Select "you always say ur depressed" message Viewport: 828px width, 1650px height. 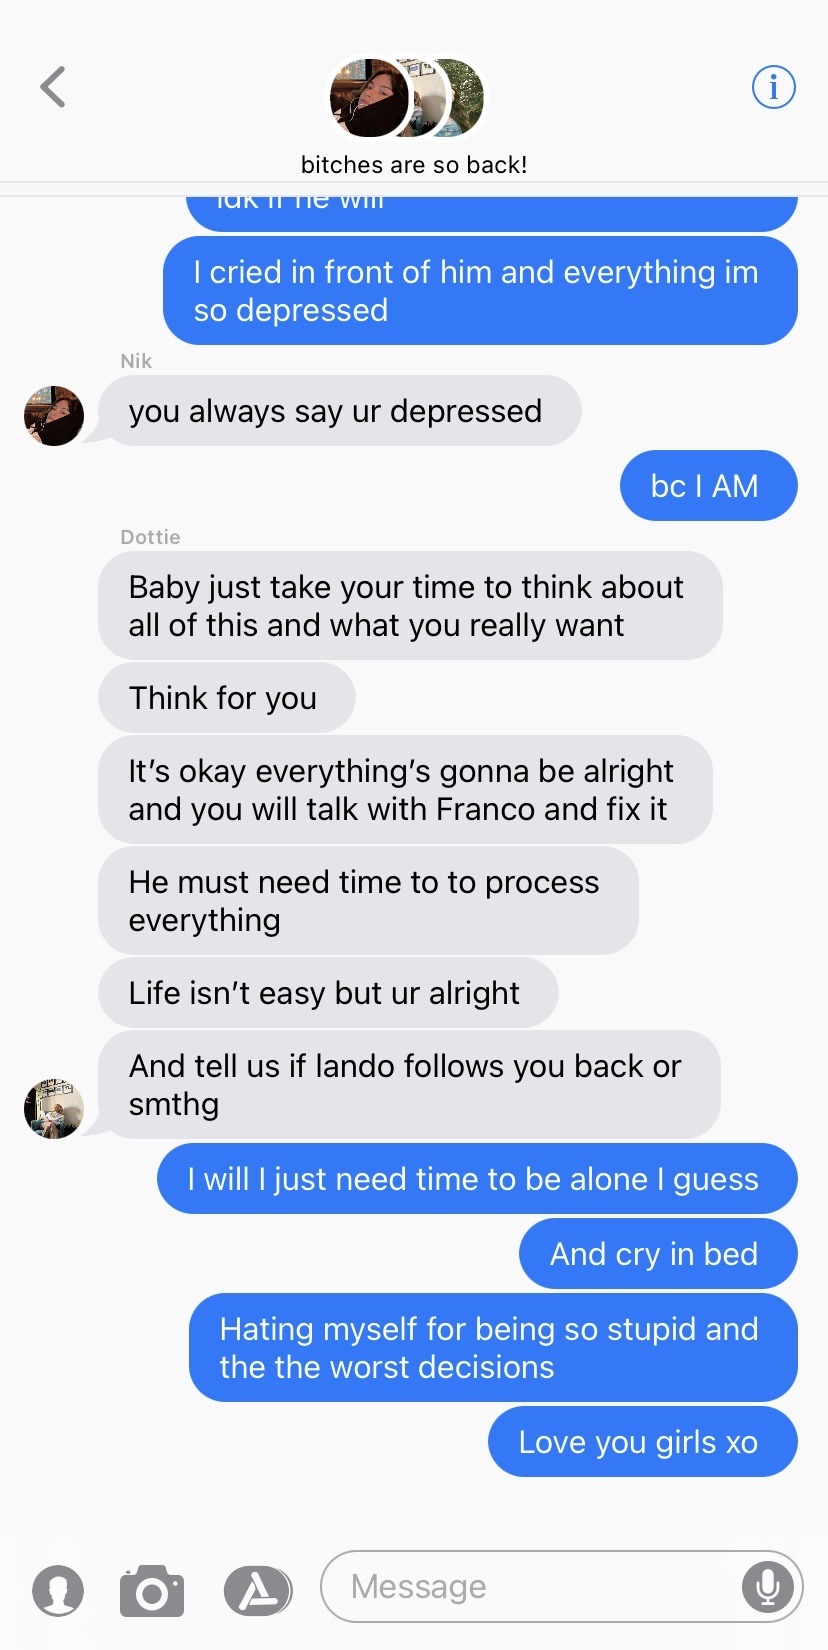pyautogui.click(x=339, y=411)
